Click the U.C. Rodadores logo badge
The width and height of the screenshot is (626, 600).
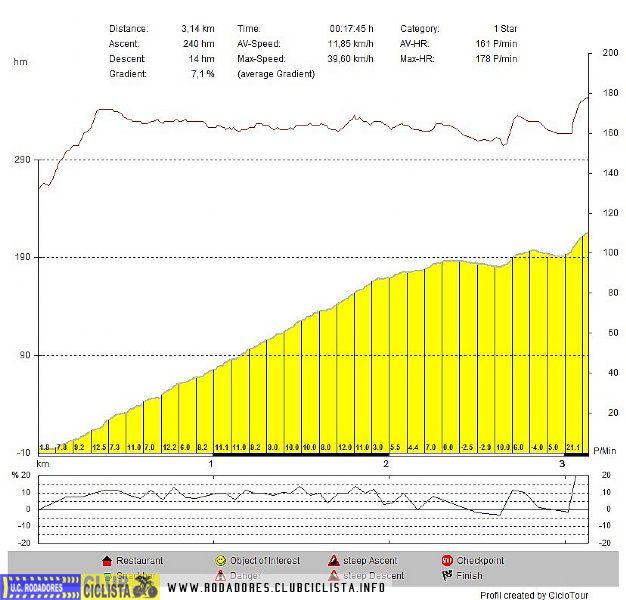click(x=40, y=587)
